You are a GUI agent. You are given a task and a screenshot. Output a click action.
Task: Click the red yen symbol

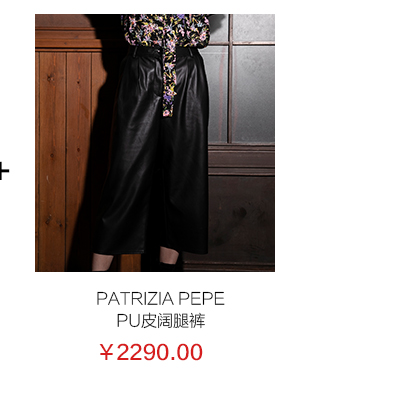click(106, 352)
